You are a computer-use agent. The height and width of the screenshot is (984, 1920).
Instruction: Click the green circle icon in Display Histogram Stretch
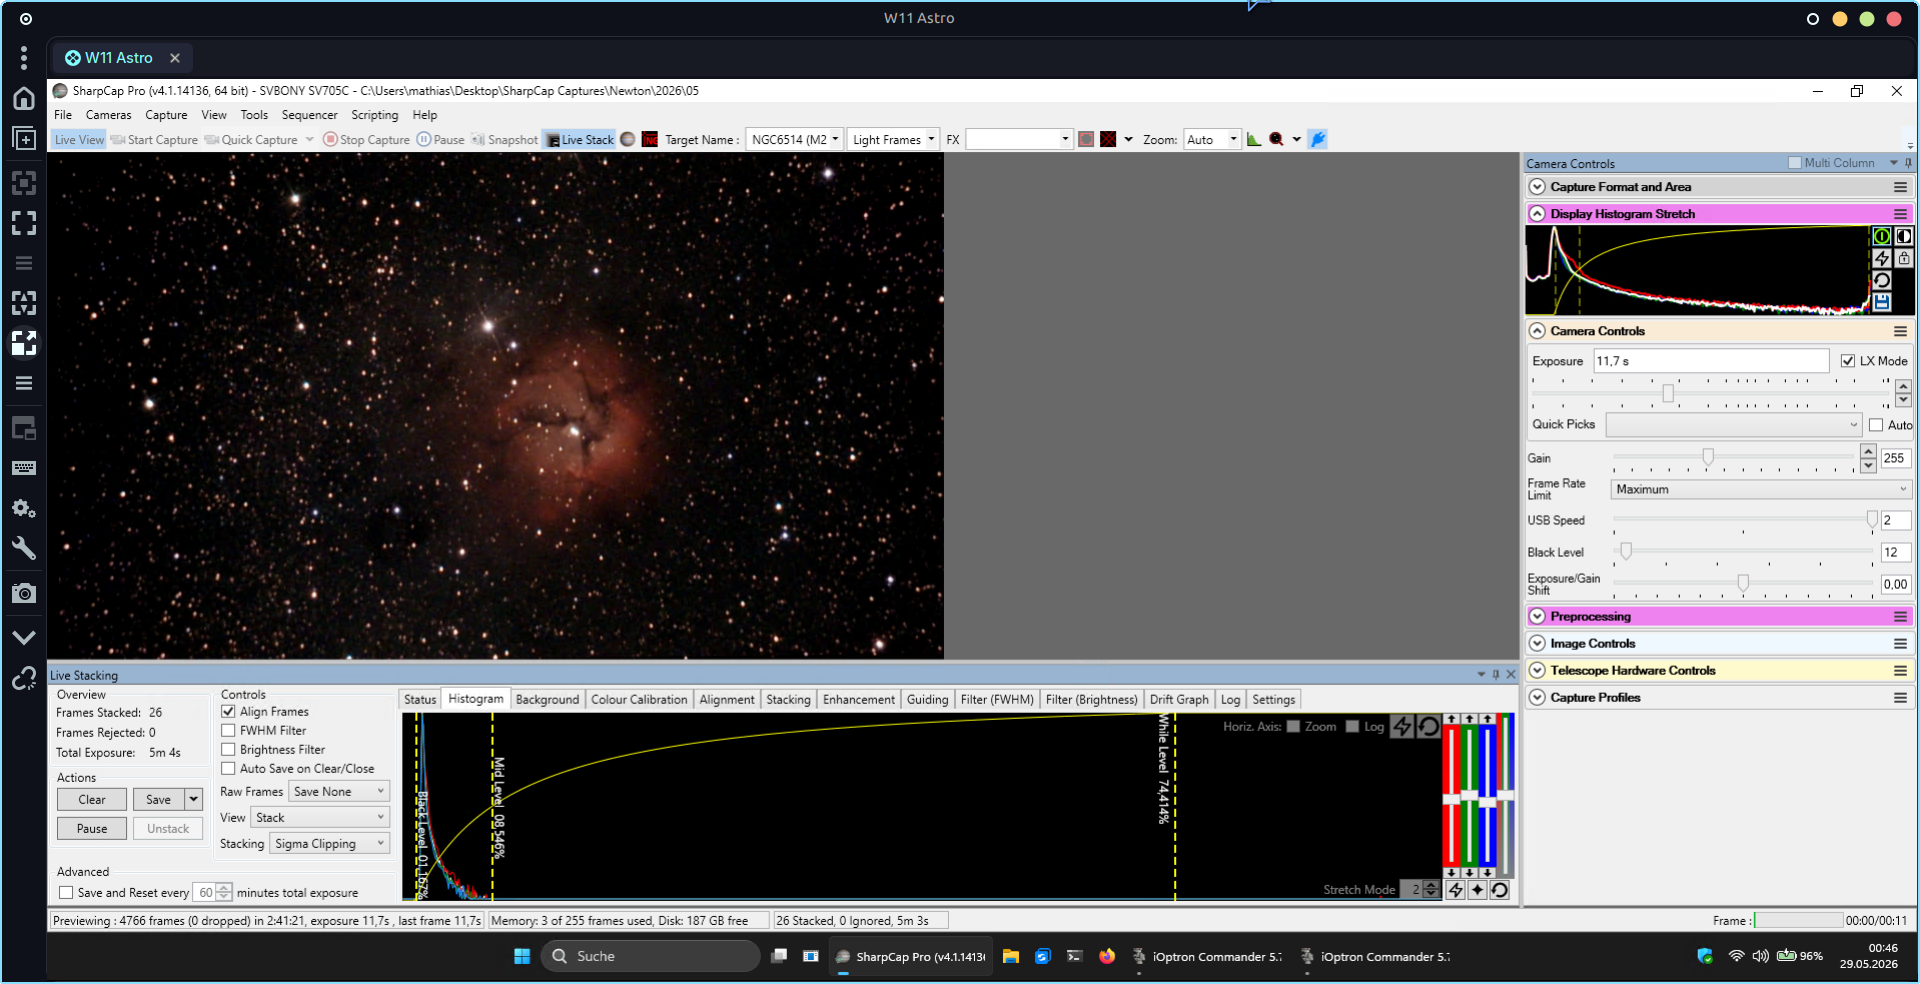click(1881, 236)
